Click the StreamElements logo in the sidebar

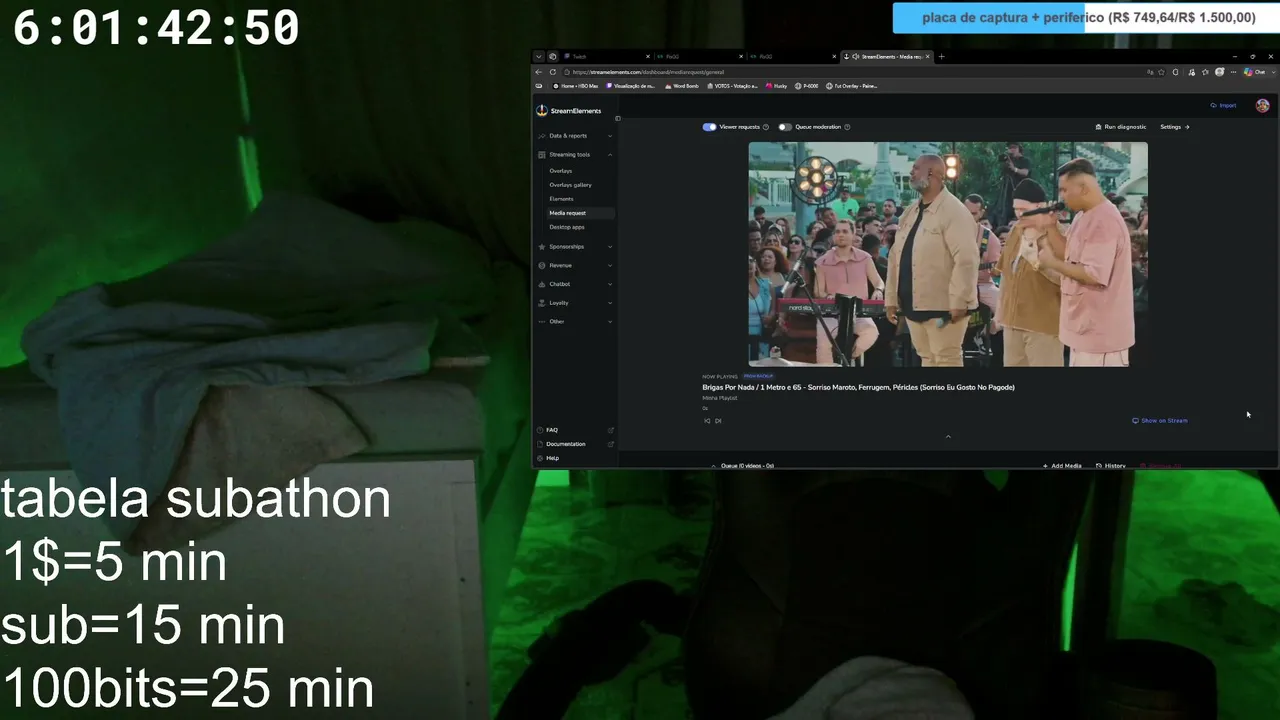pos(570,111)
